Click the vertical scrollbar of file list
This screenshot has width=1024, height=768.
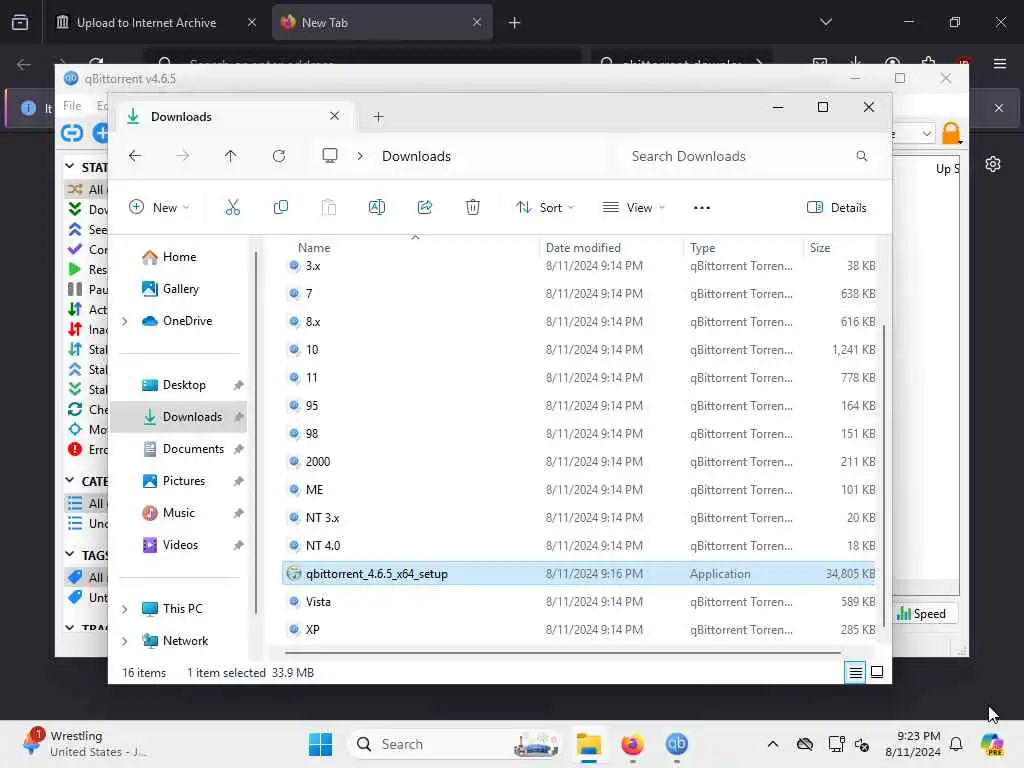click(884, 476)
